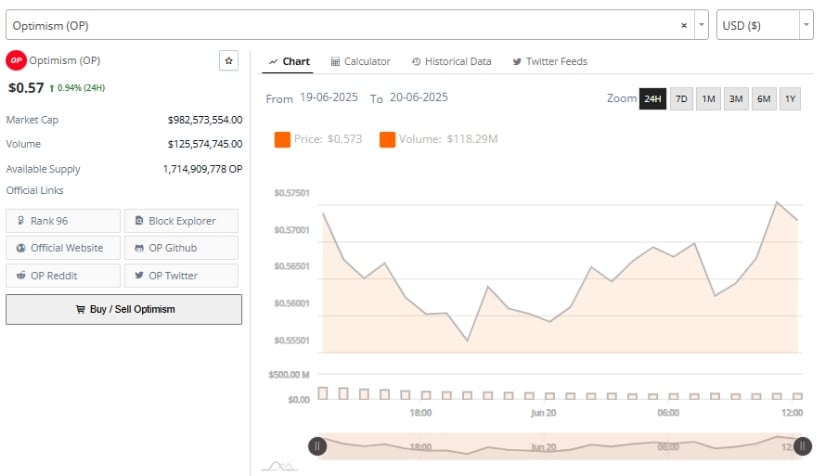825x476 pixels.
Task: Click the From date 19-06-2025 field
Action: coord(329,97)
